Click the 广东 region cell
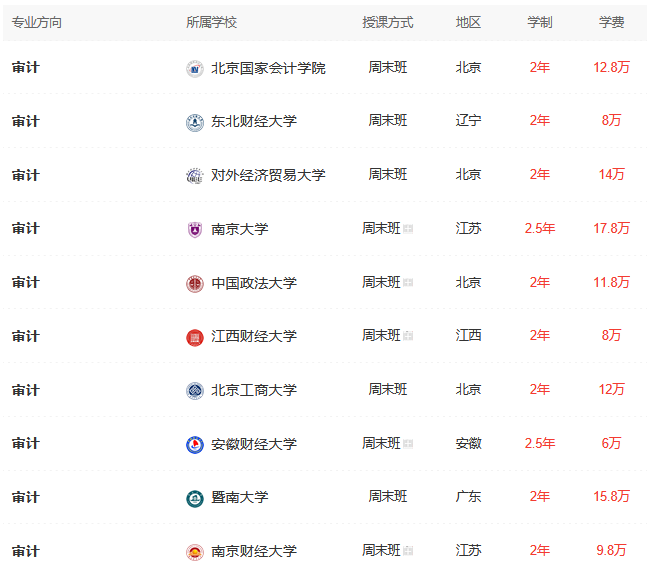 coord(468,497)
